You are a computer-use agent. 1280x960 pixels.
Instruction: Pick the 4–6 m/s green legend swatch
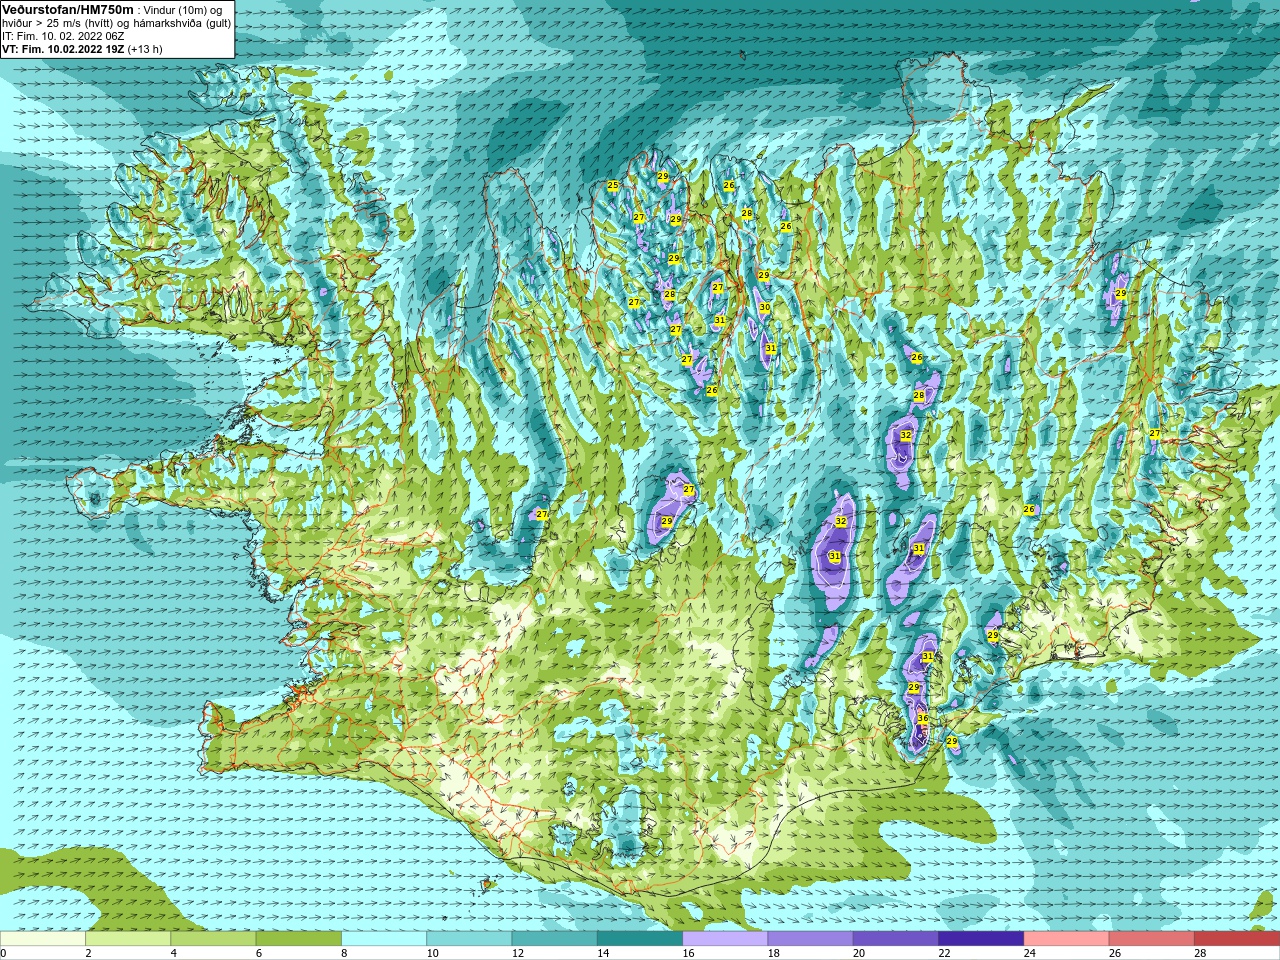[x=213, y=939]
